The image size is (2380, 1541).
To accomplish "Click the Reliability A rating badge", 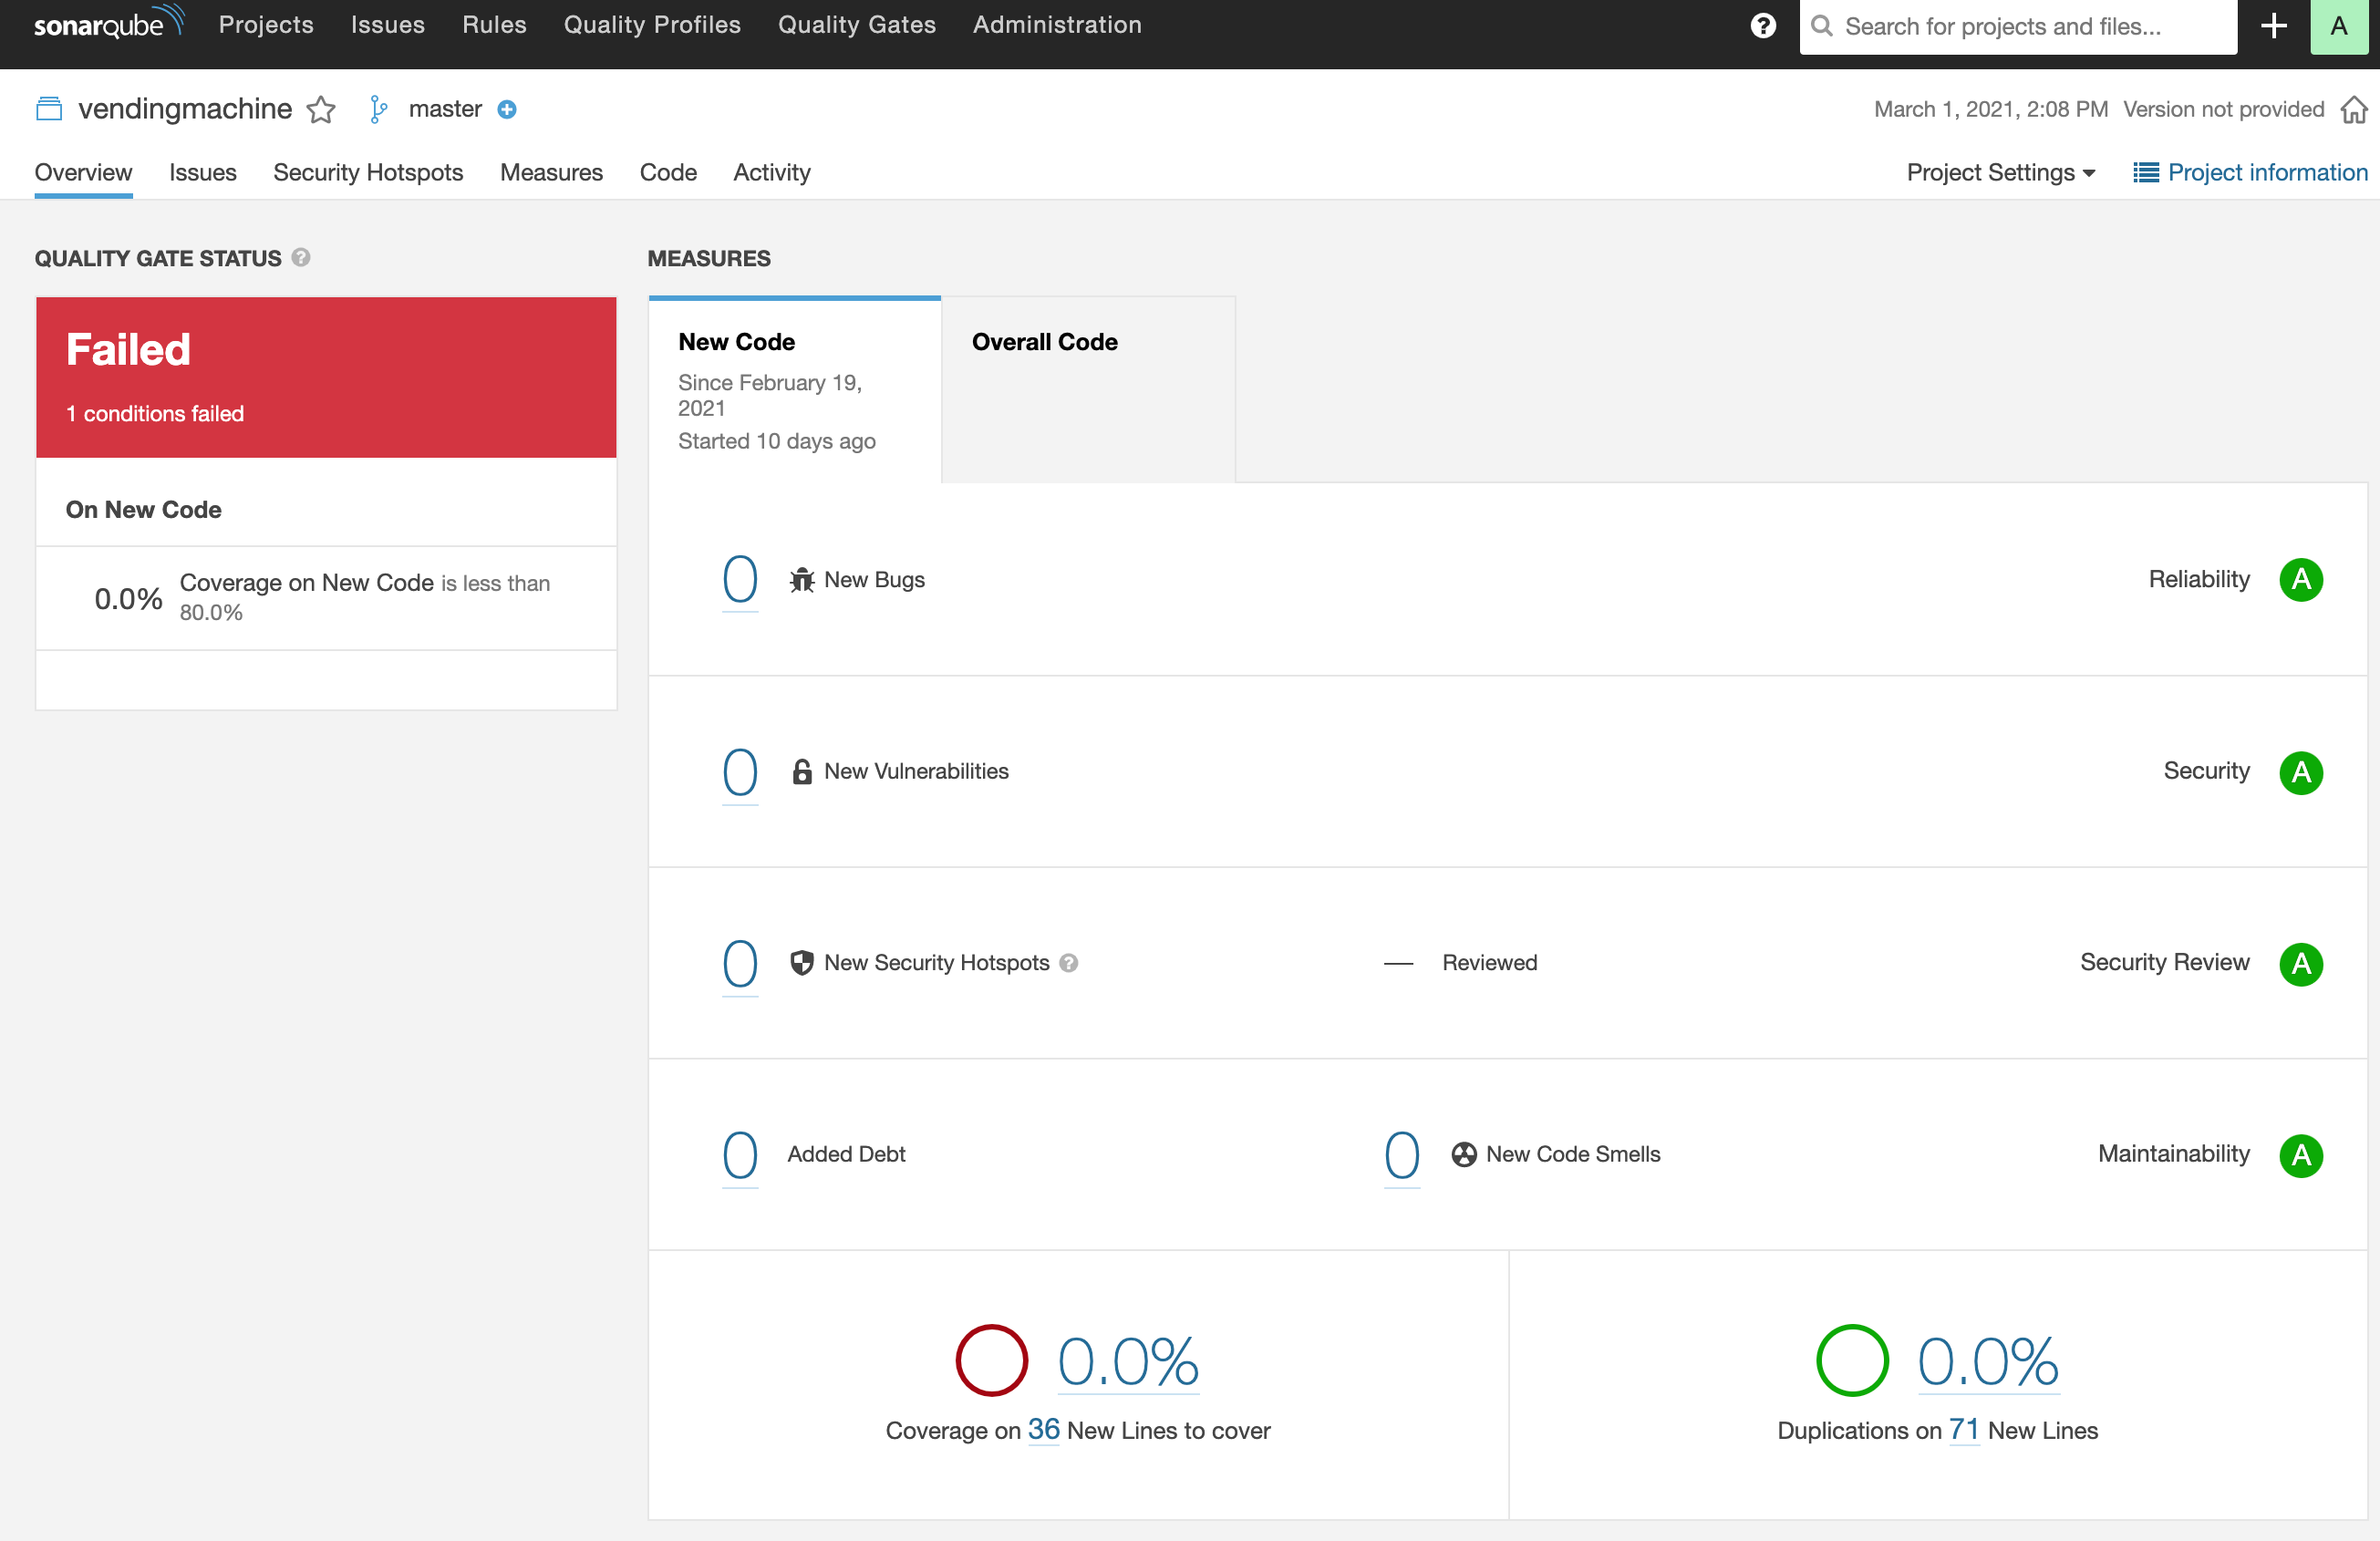I will click(2300, 580).
